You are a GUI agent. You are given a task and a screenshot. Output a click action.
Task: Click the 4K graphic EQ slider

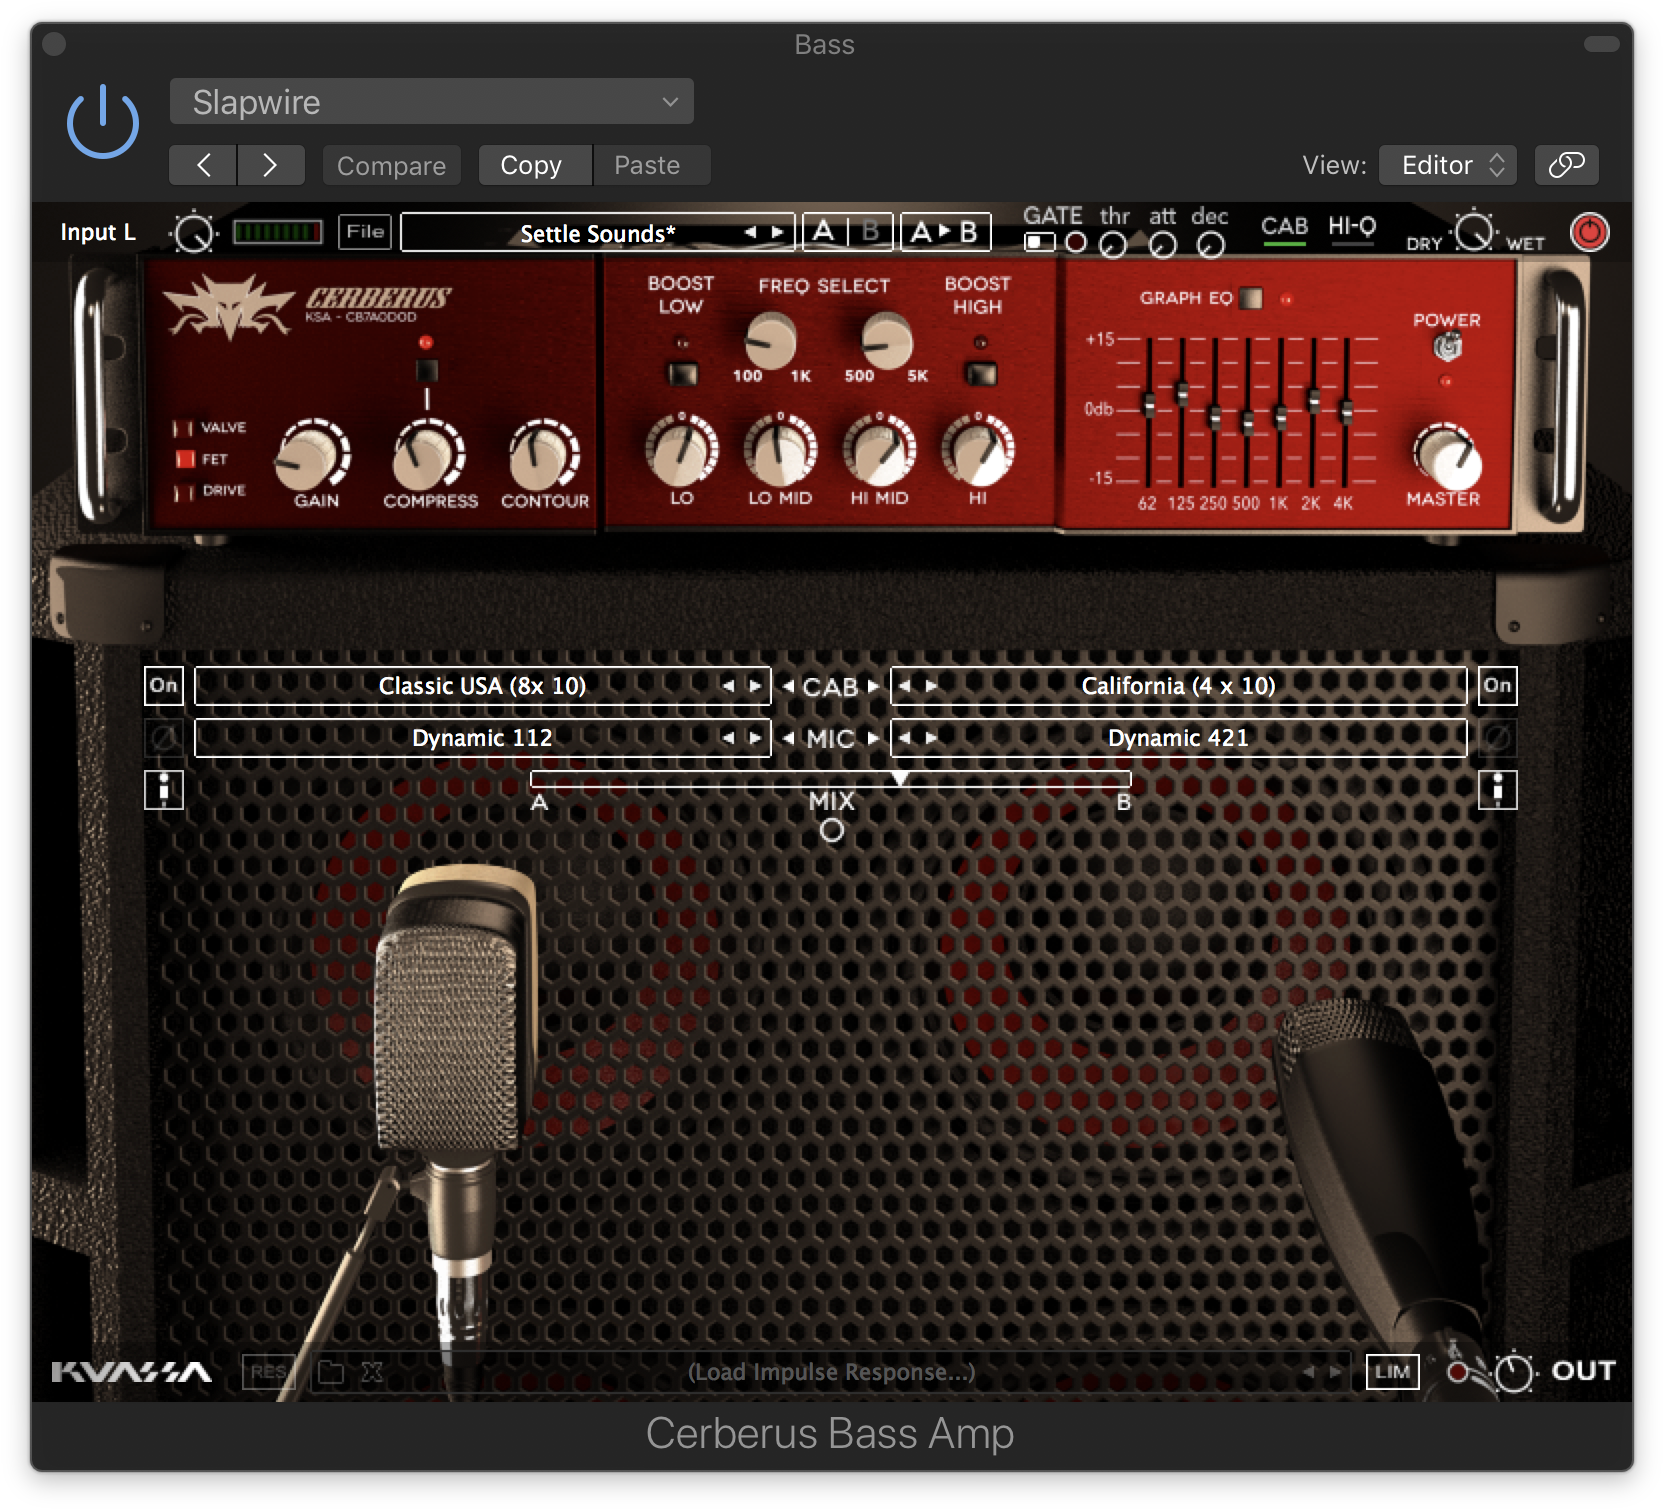1346,412
